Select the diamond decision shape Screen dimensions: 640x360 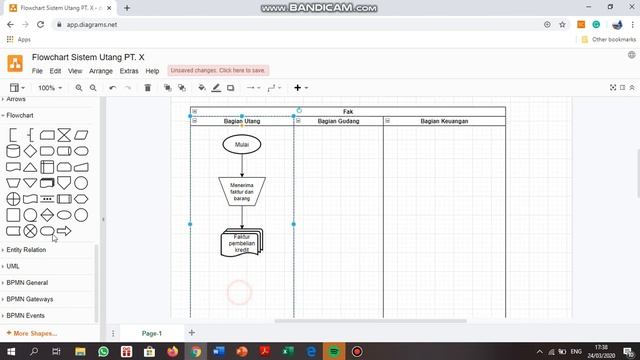30,151
